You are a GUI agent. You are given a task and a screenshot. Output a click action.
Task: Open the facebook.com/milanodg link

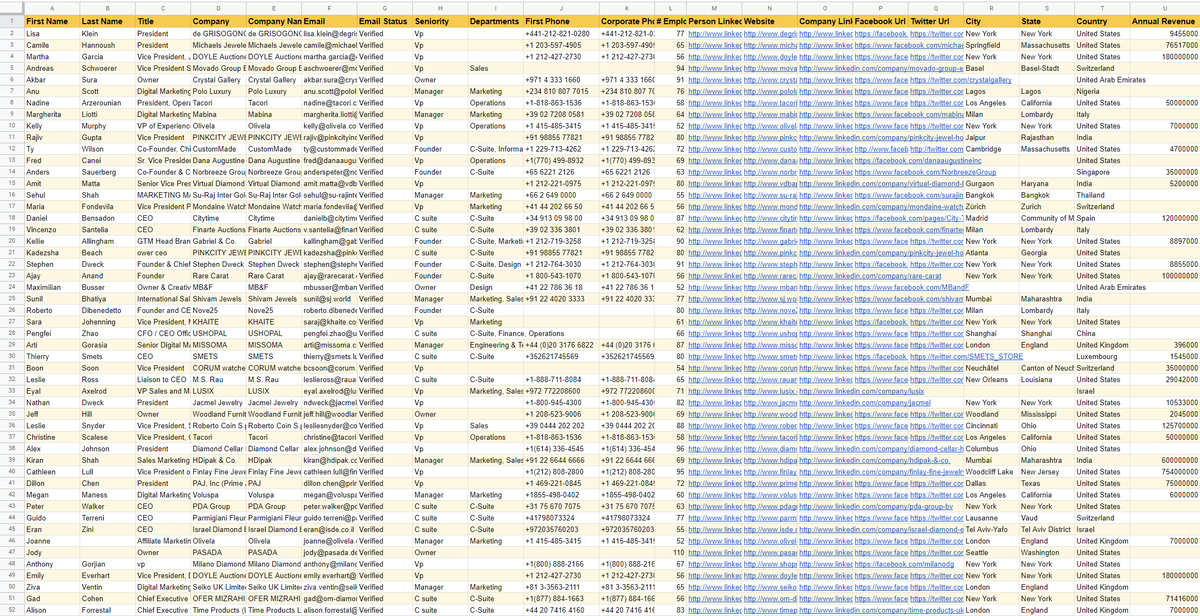[903, 564]
